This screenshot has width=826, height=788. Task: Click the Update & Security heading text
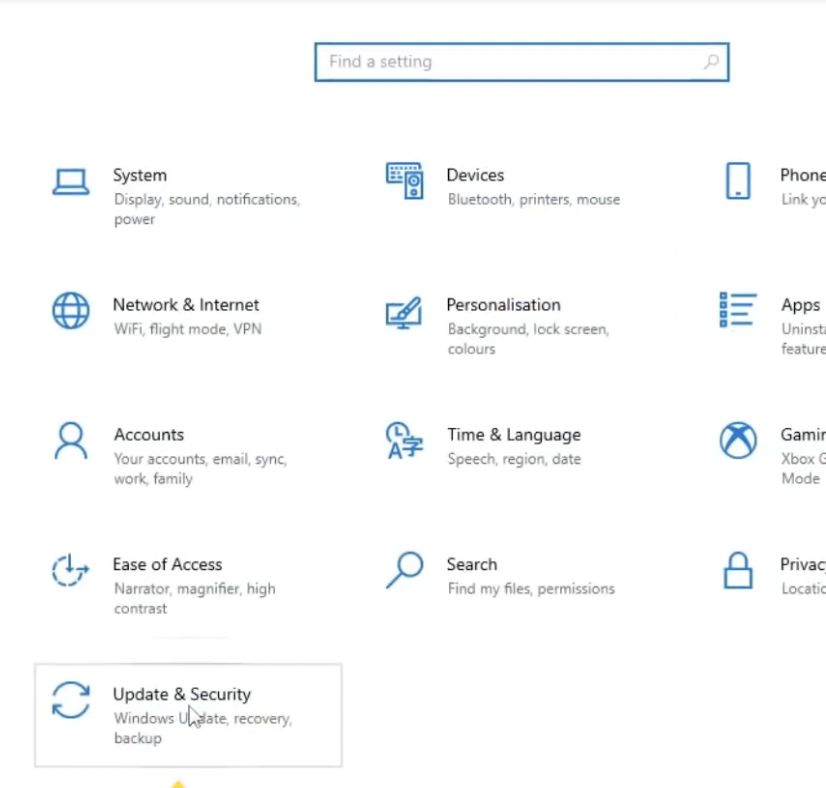click(x=182, y=694)
